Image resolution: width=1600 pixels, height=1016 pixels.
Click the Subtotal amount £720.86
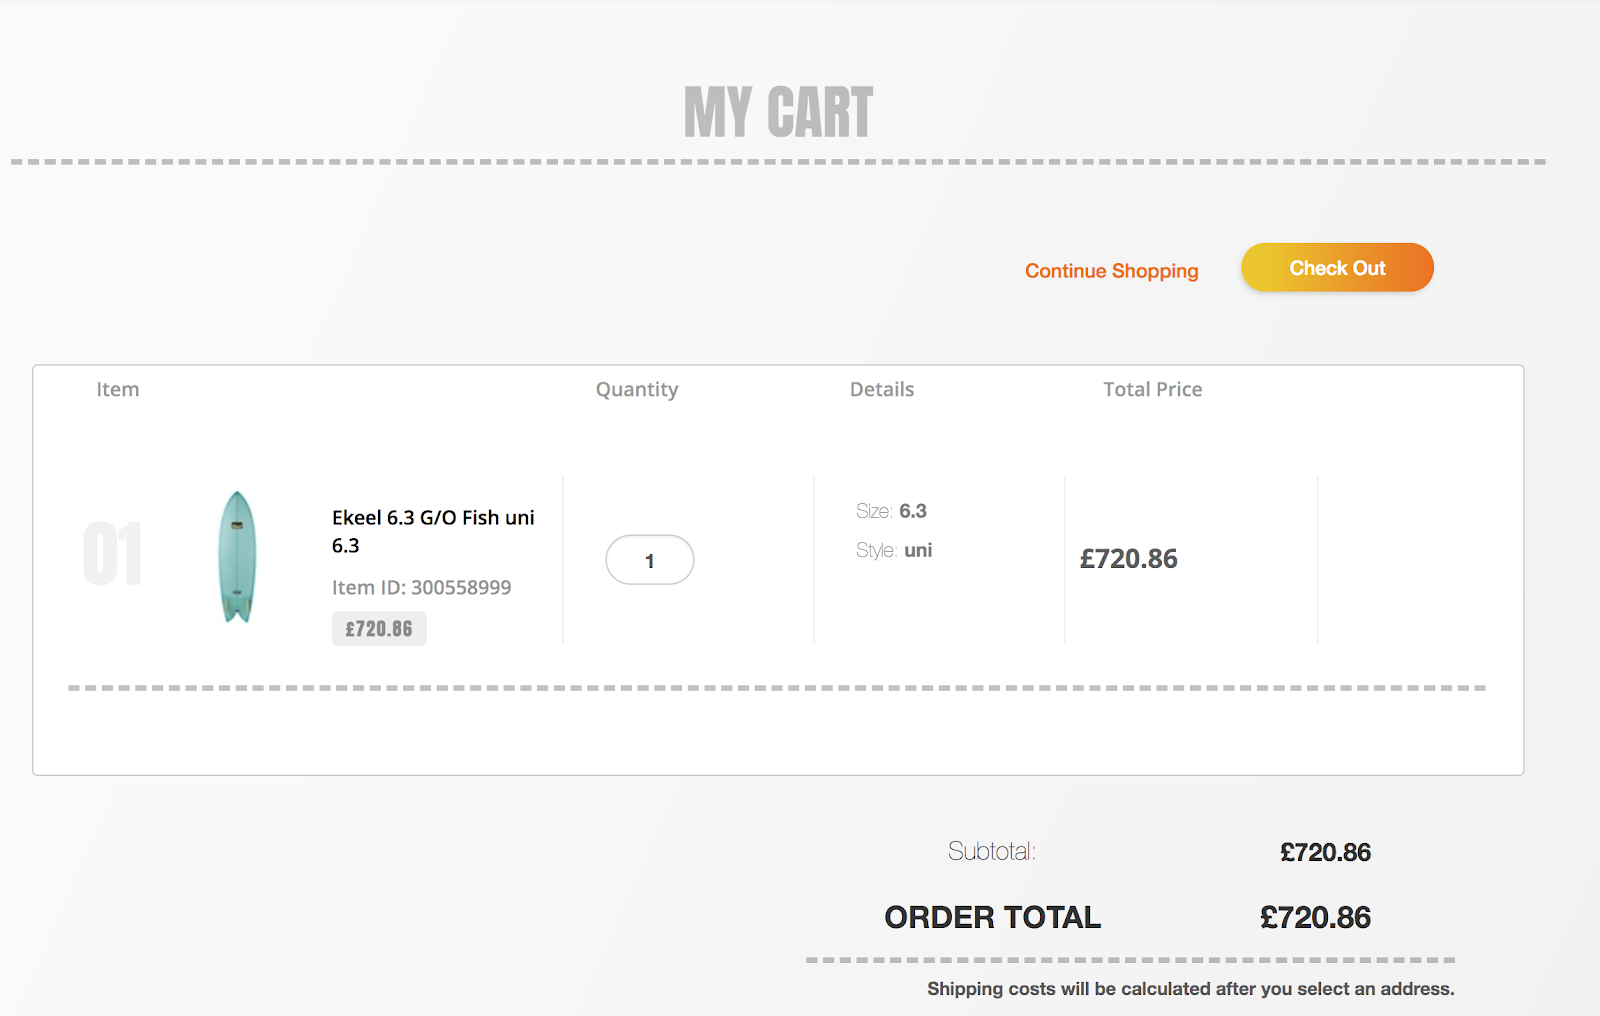(x=1325, y=853)
